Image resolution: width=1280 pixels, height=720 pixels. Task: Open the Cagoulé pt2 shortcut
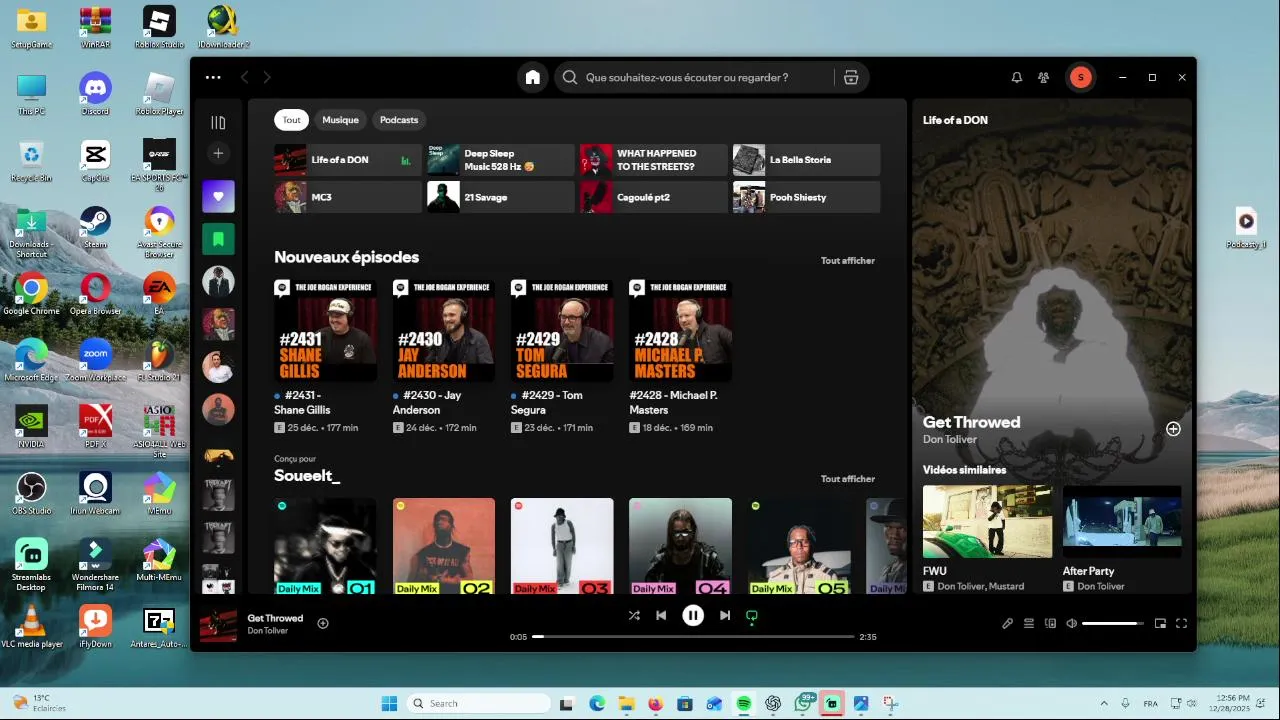point(654,197)
